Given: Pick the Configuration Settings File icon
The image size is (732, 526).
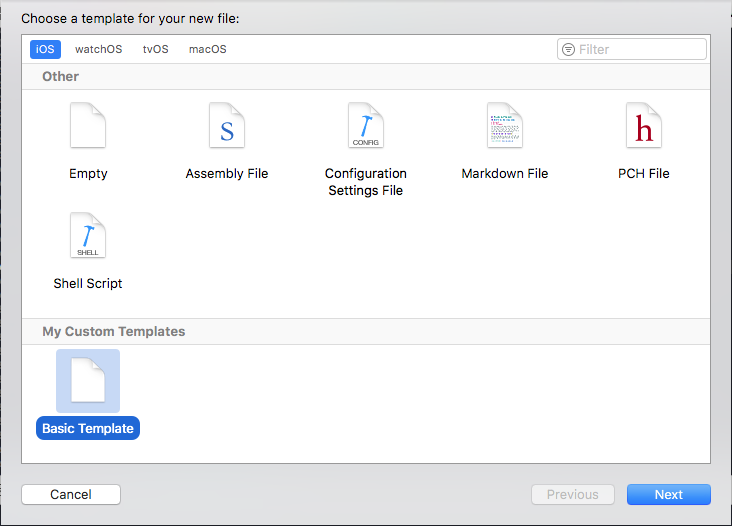Looking at the screenshot, I should [x=366, y=127].
